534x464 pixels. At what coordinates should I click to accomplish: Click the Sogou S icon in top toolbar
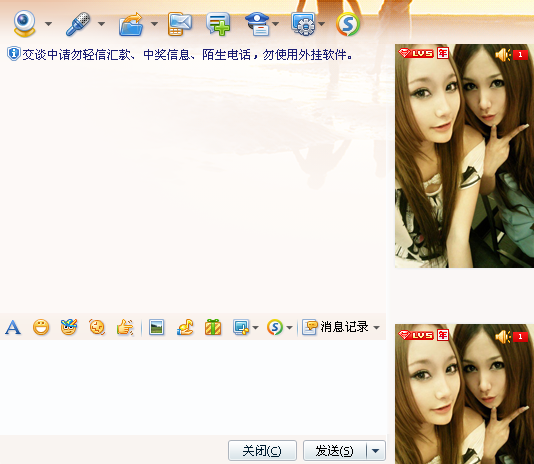coord(348,24)
